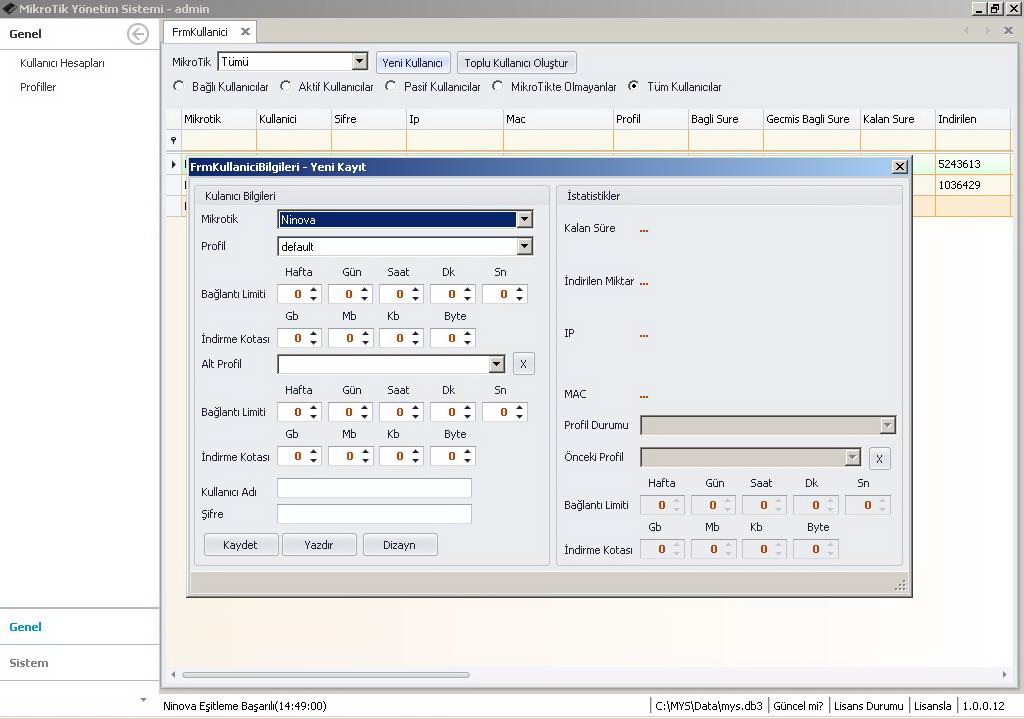
Task: Click the cell showing 1036429
Action: (x=973, y=185)
